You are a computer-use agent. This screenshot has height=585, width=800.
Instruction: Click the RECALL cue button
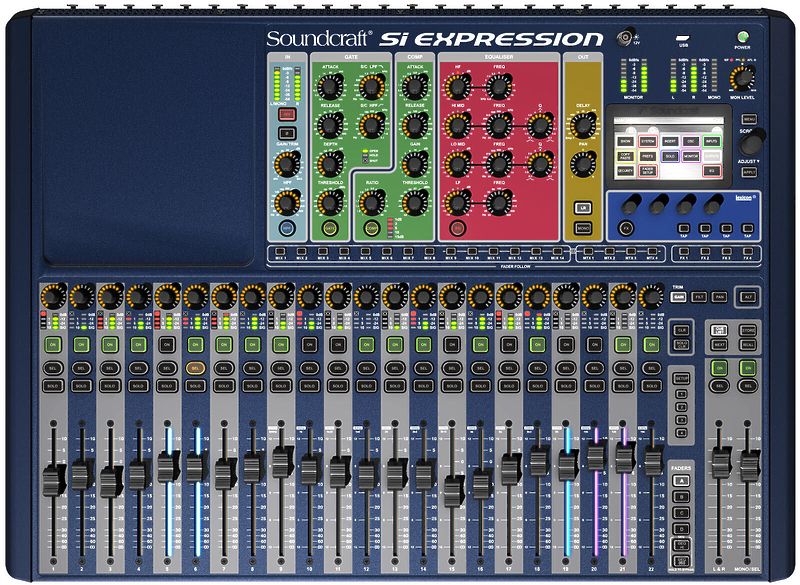click(x=748, y=345)
